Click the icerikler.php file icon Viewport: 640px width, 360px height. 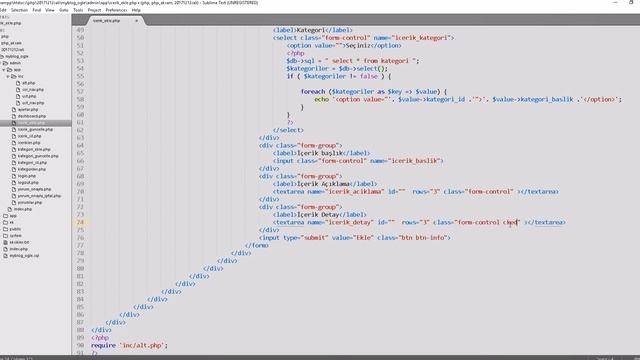14,143
